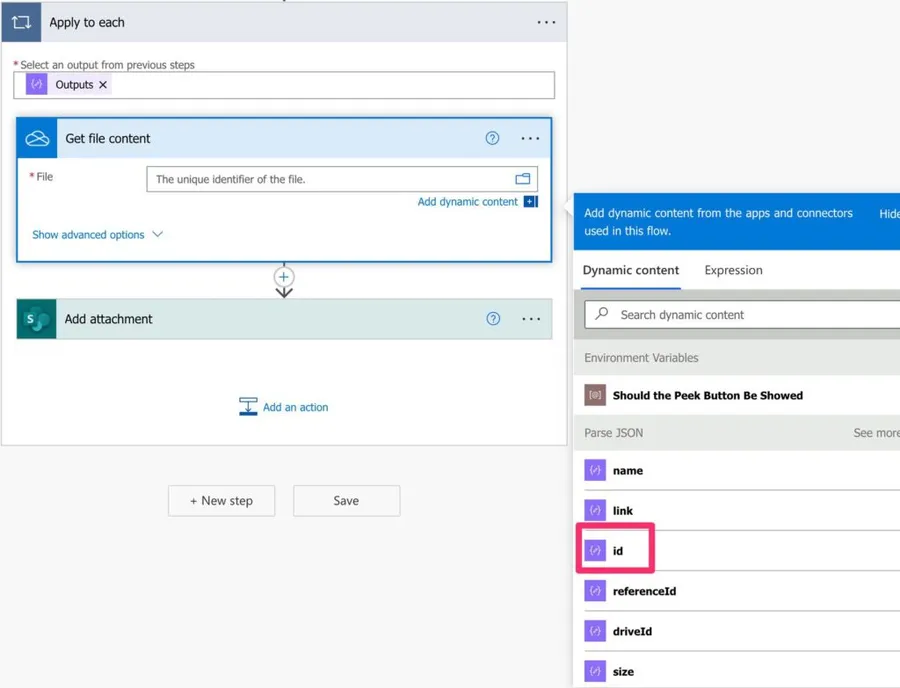Expand Show advanced options
Screen dimensions: 900x688
[97, 235]
